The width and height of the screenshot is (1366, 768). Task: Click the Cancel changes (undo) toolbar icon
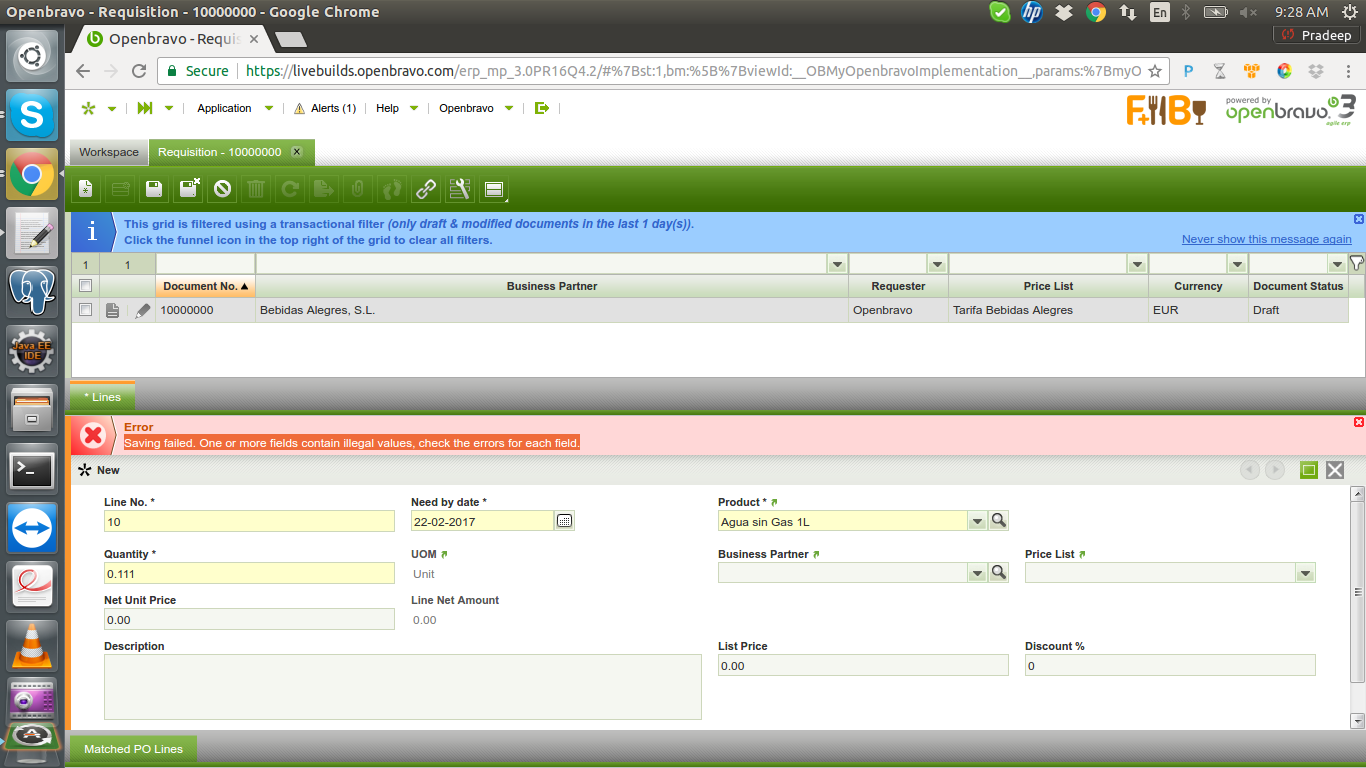point(223,189)
